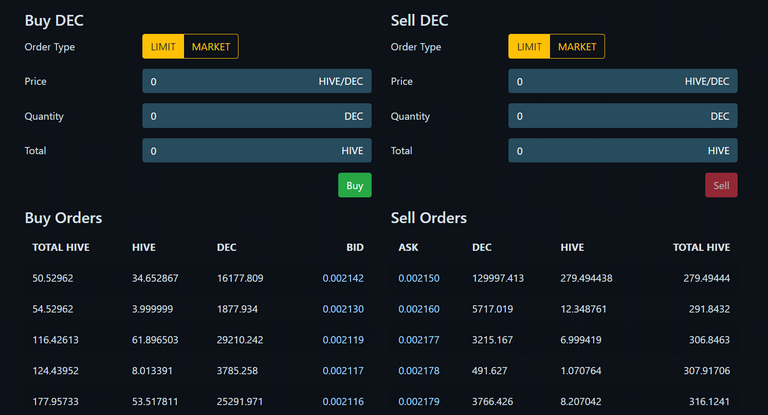This screenshot has width=768, height=415.
Task: Select the 0.002130 bid price
Action: tap(343, 309)
